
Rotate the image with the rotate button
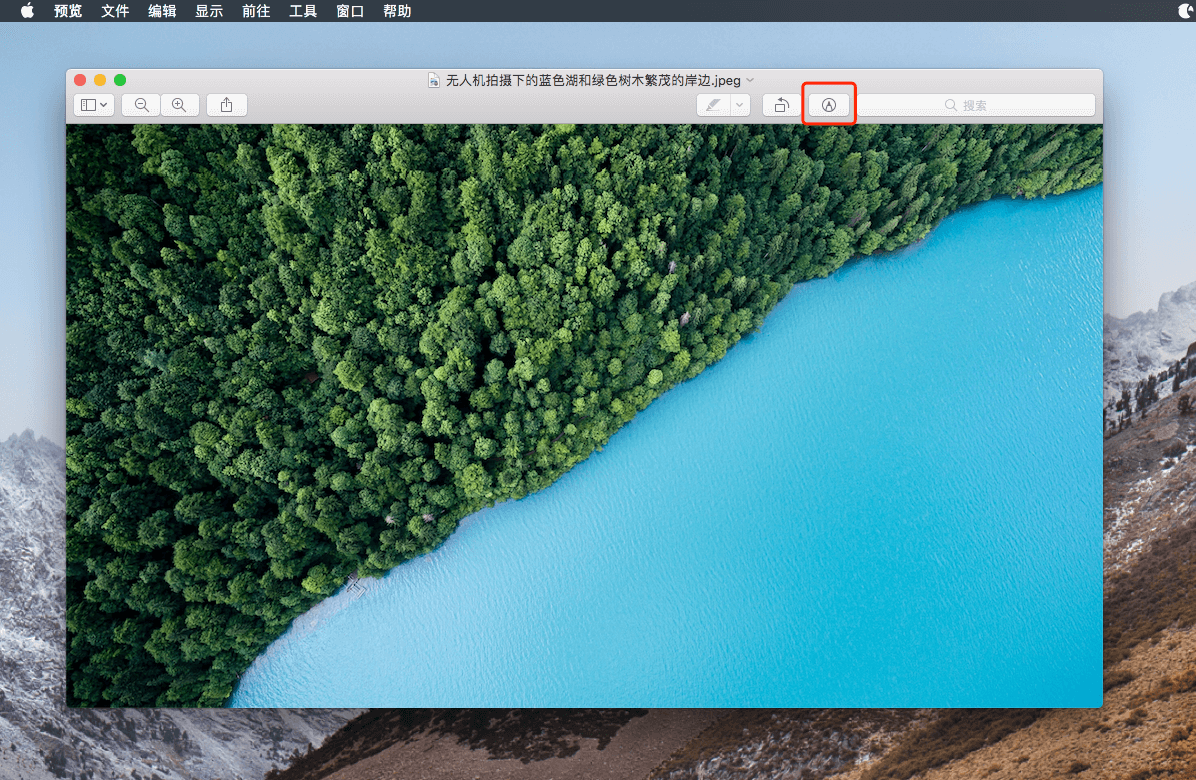click(782, 105)
